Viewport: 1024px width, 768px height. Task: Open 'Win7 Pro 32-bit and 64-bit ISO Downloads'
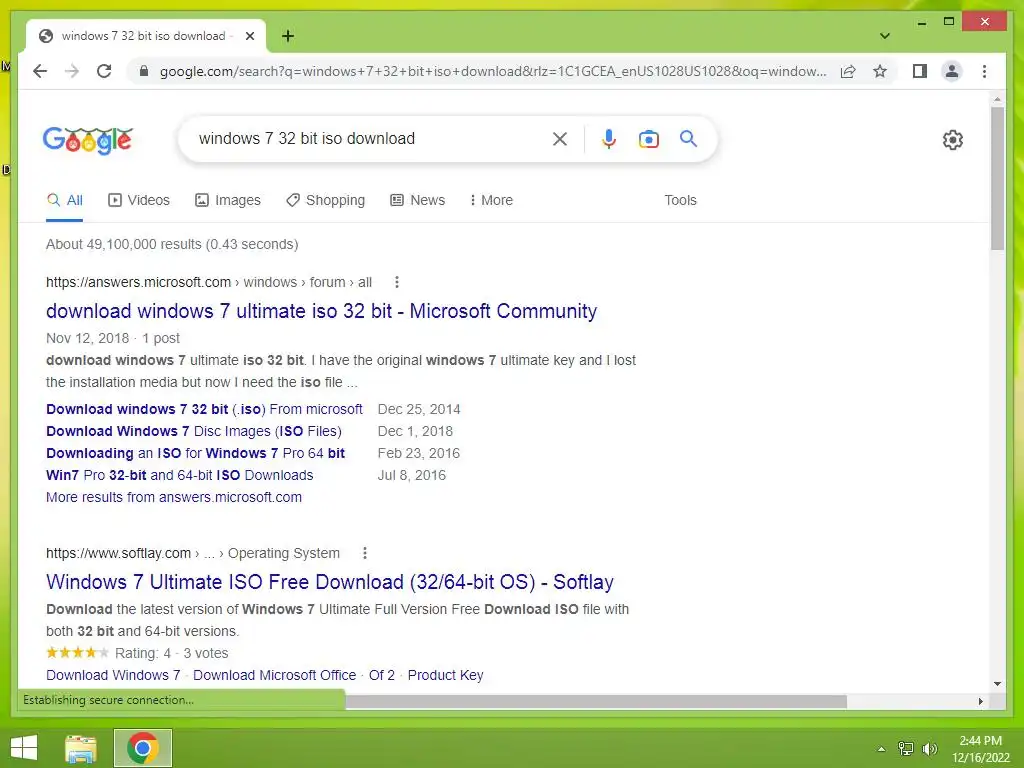point(180,475)
